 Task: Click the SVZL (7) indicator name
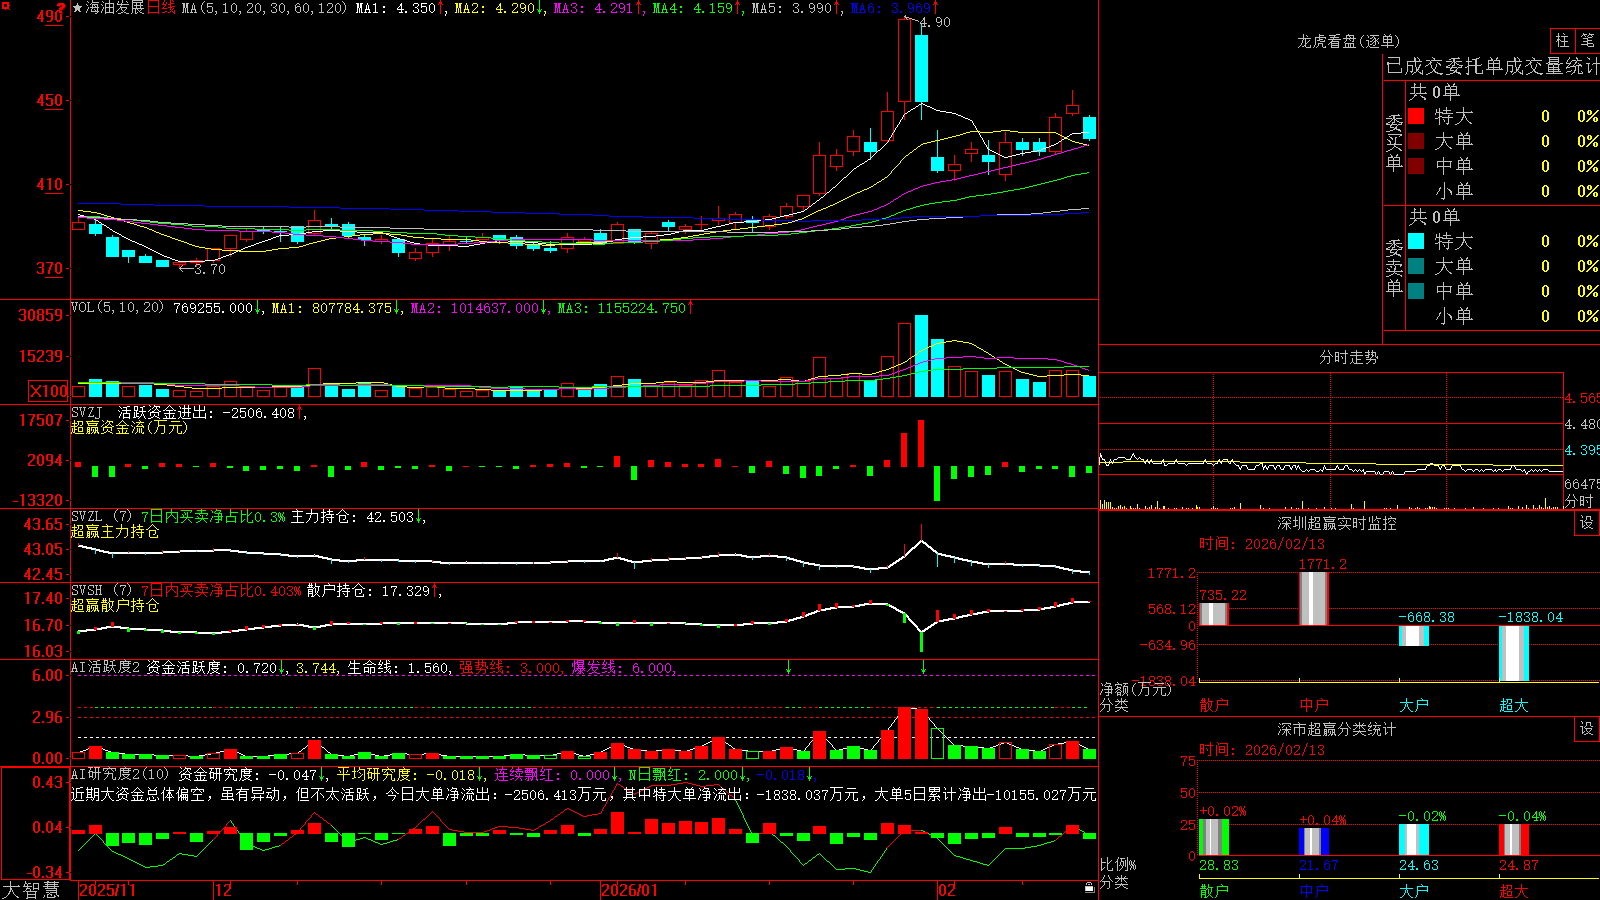point(101,516)
